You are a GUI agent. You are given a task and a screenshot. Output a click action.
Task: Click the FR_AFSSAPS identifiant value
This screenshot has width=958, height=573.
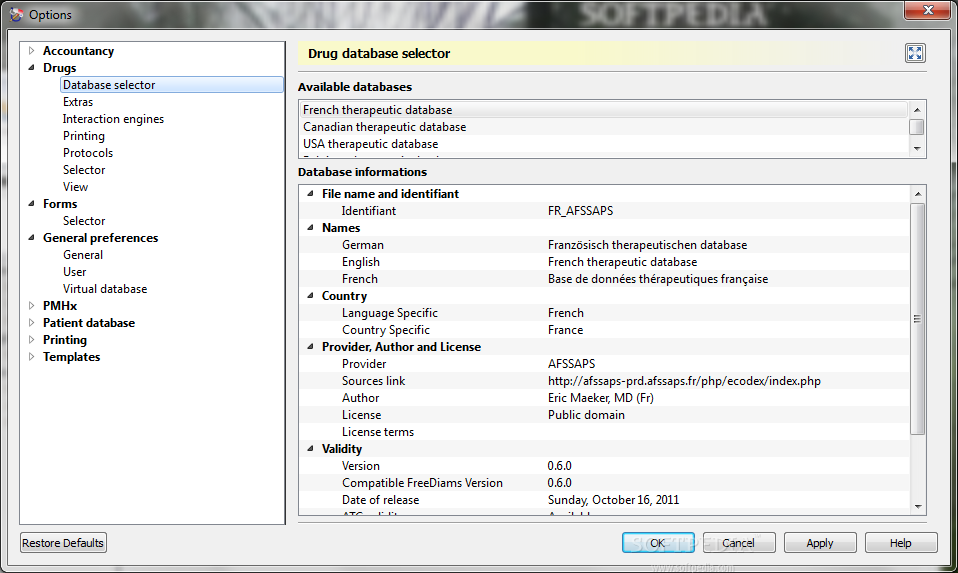(x=580, y=211)
